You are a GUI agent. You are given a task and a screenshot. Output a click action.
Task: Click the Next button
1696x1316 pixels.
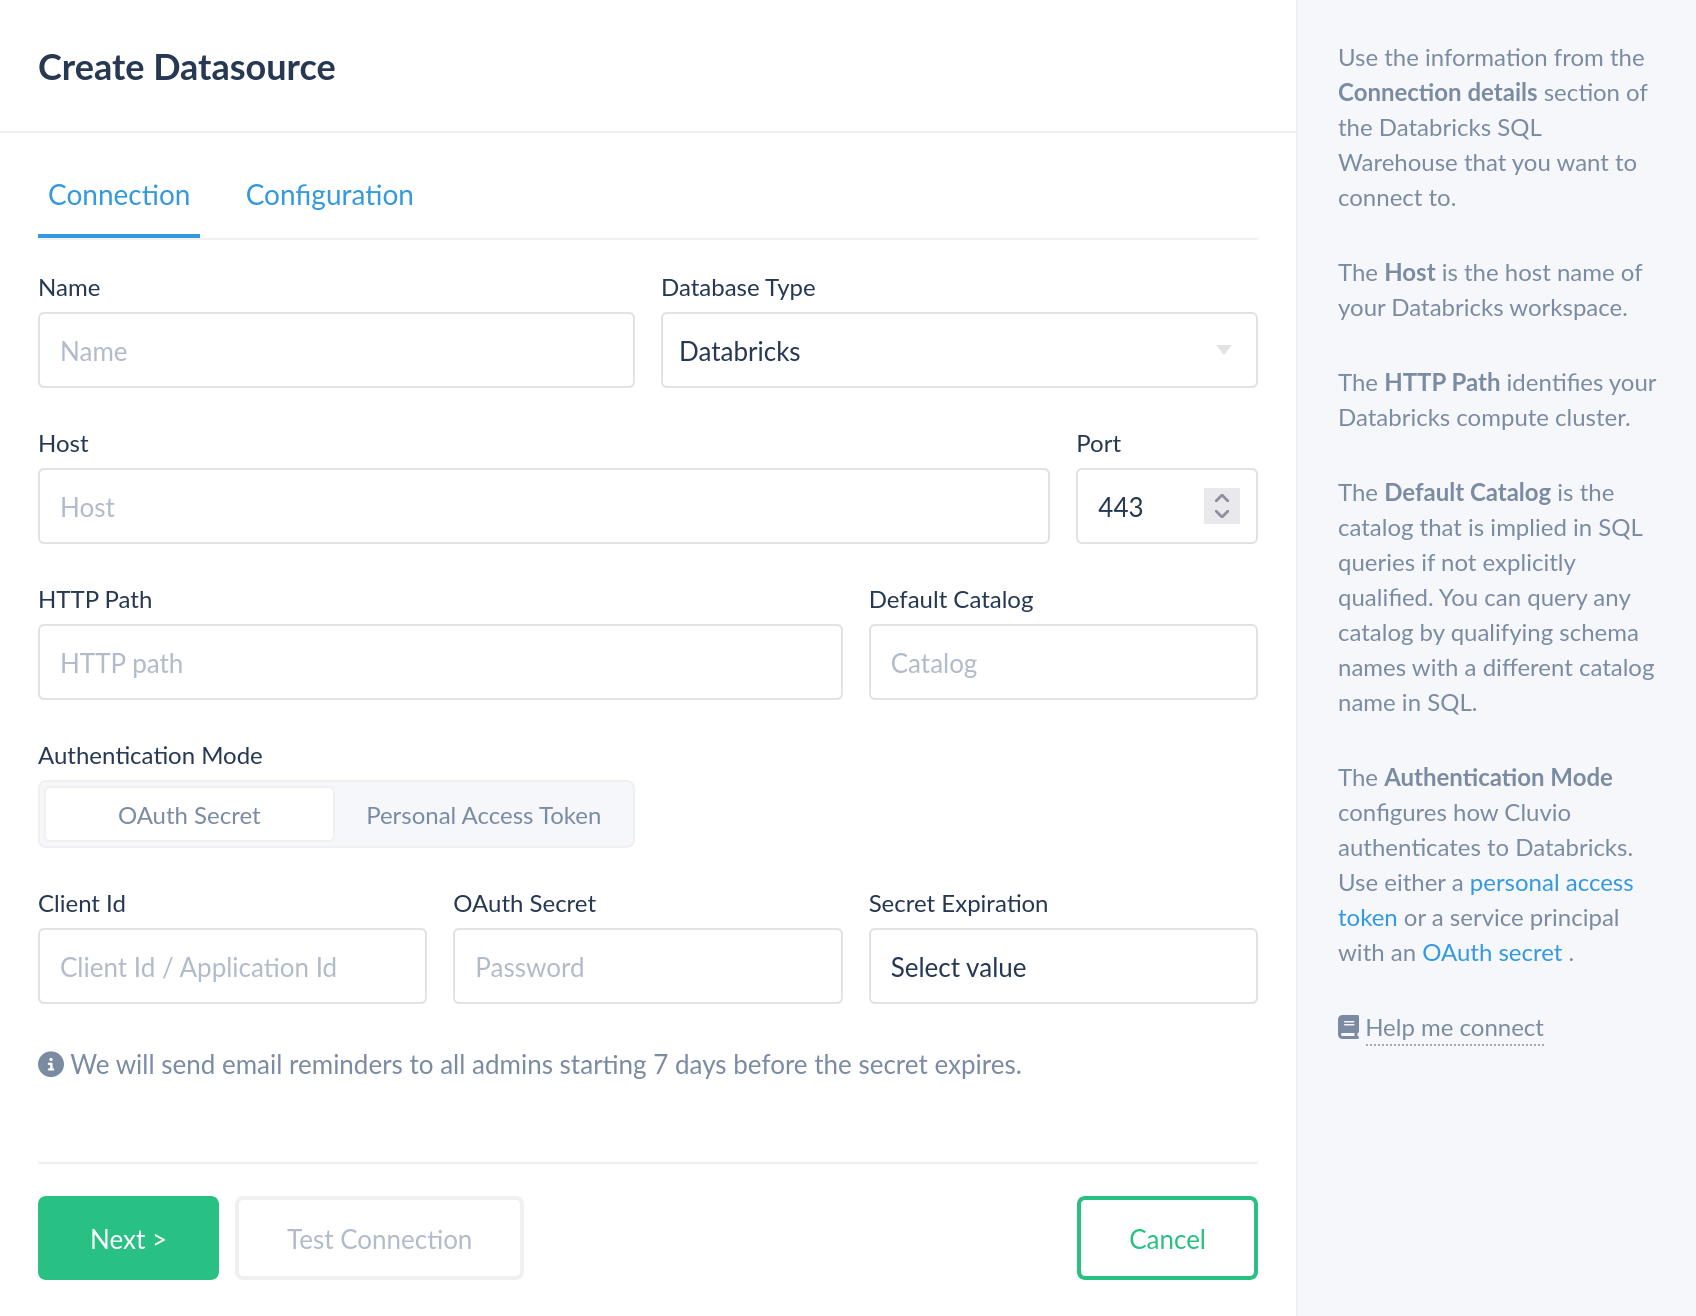pyautogui.click(x=128, y=1238)
